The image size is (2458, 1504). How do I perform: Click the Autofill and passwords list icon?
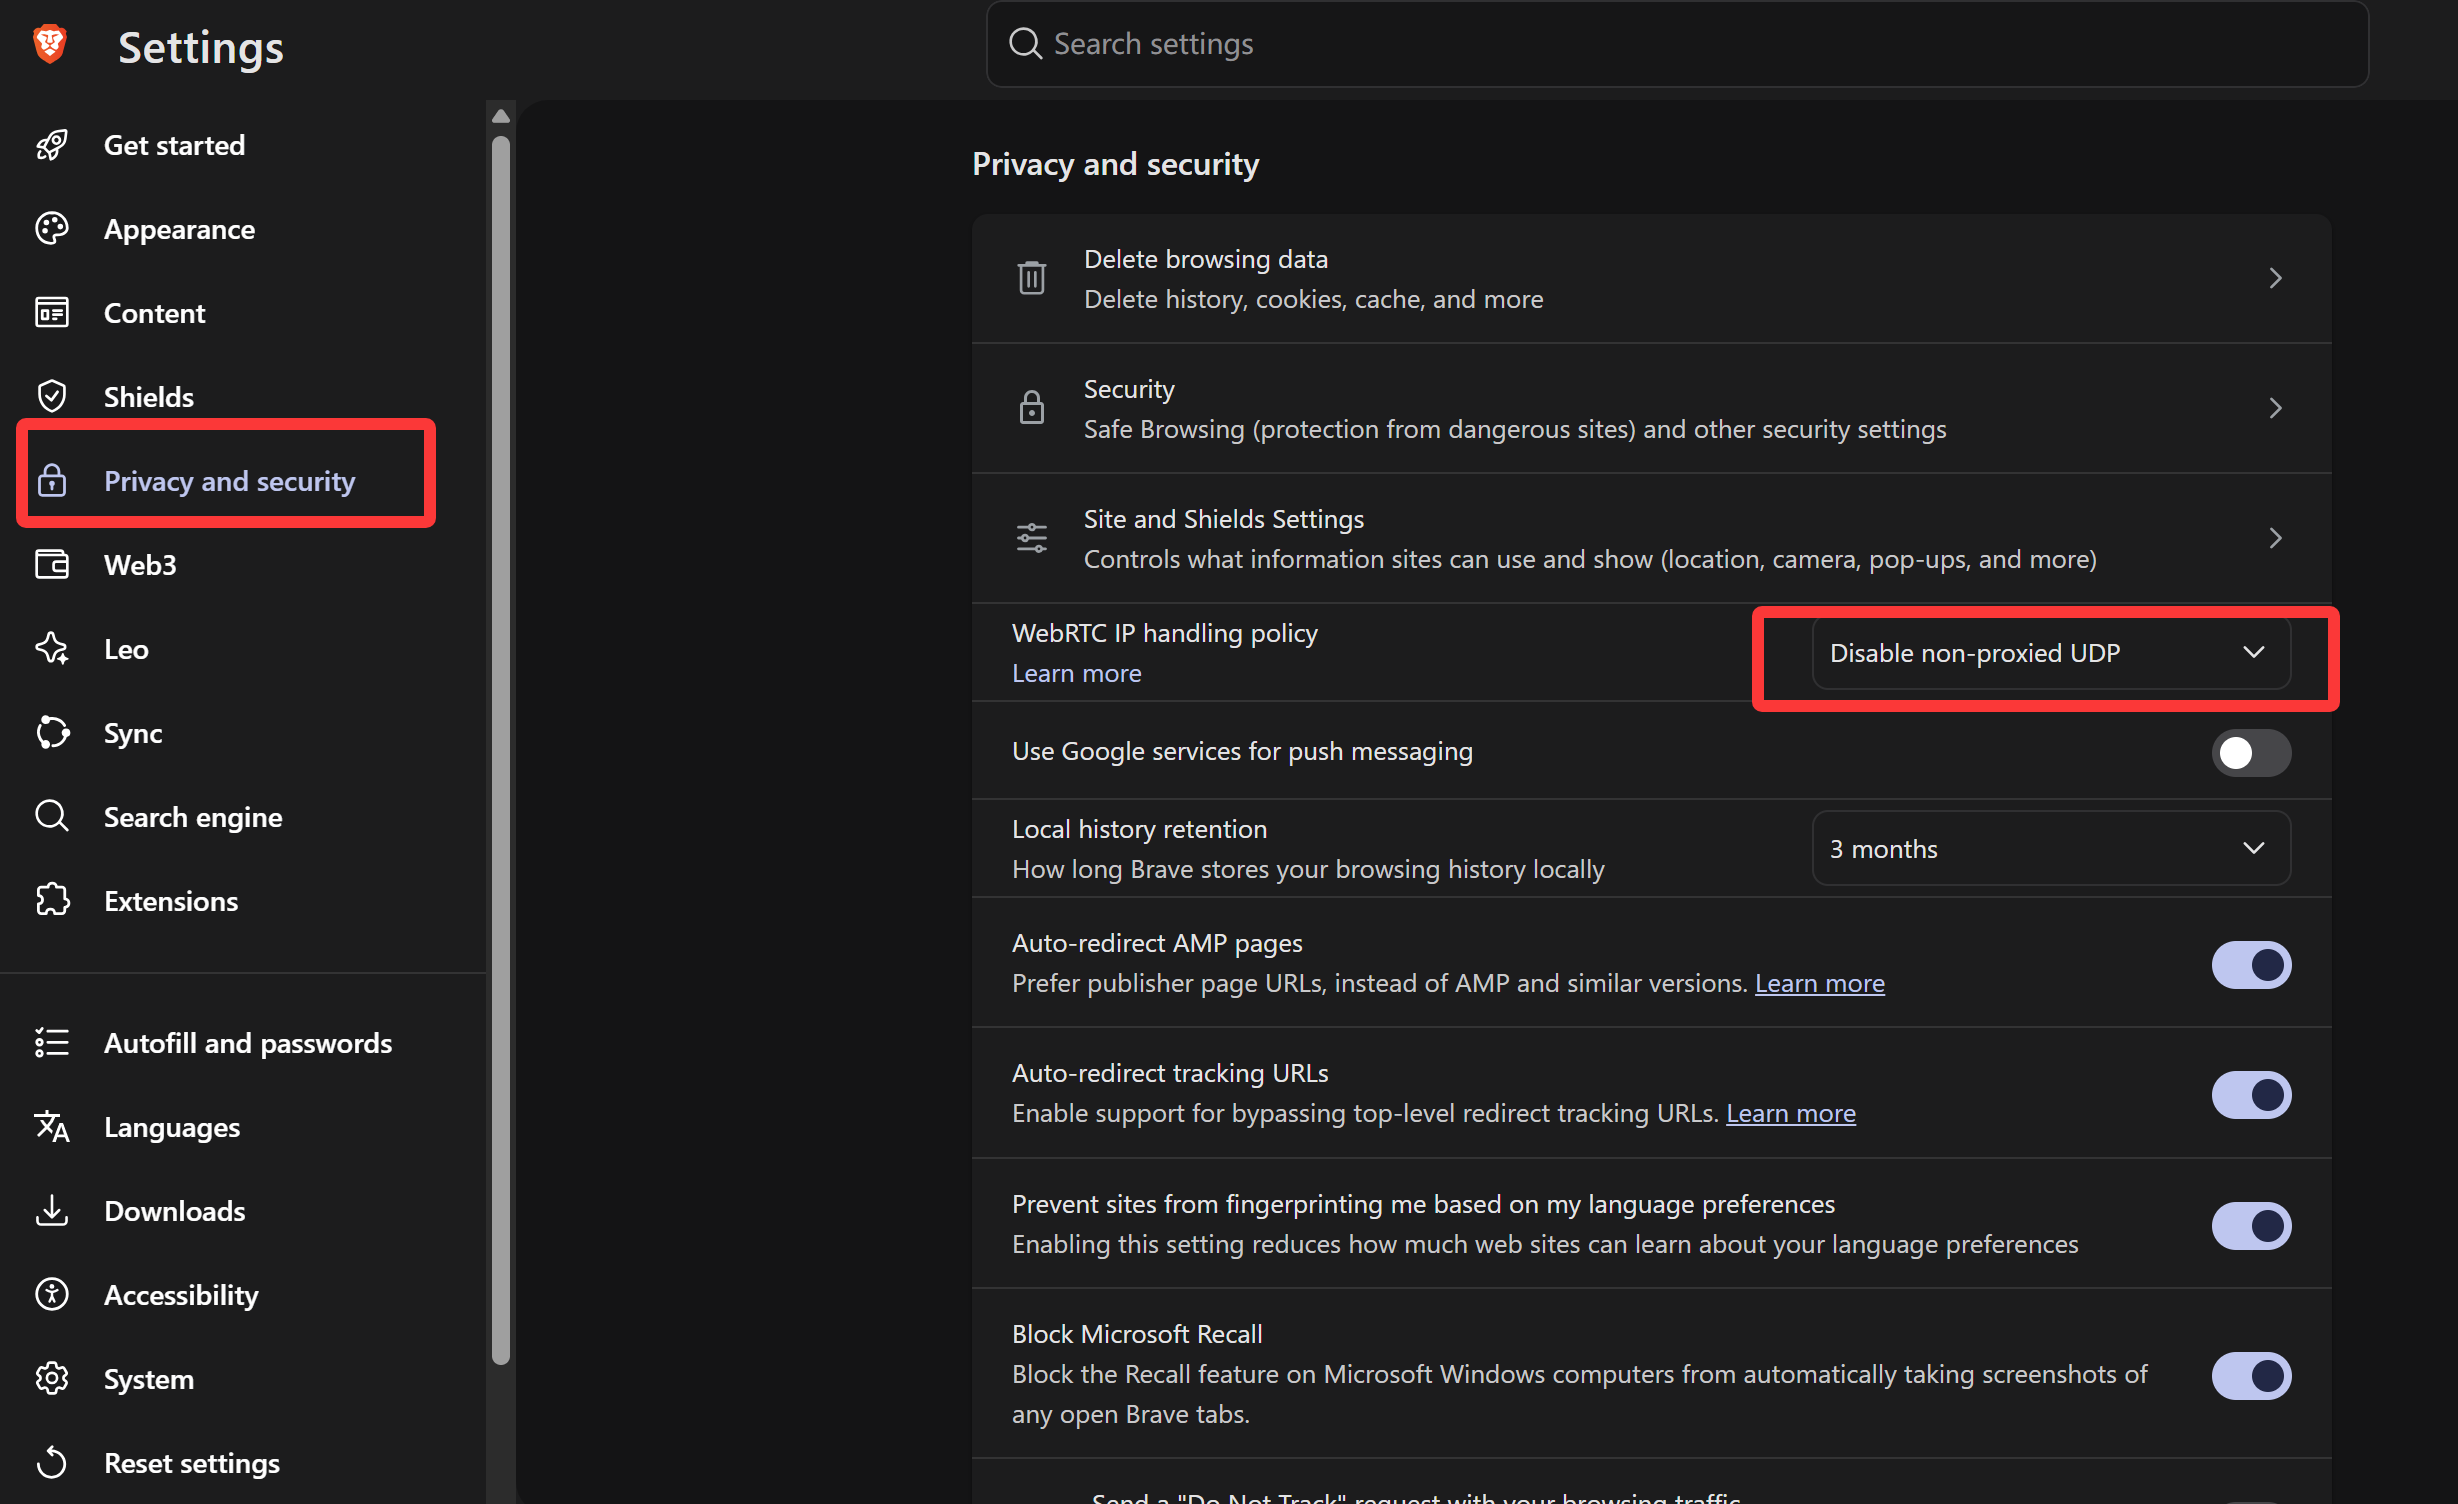click(x=52, y=1043)
